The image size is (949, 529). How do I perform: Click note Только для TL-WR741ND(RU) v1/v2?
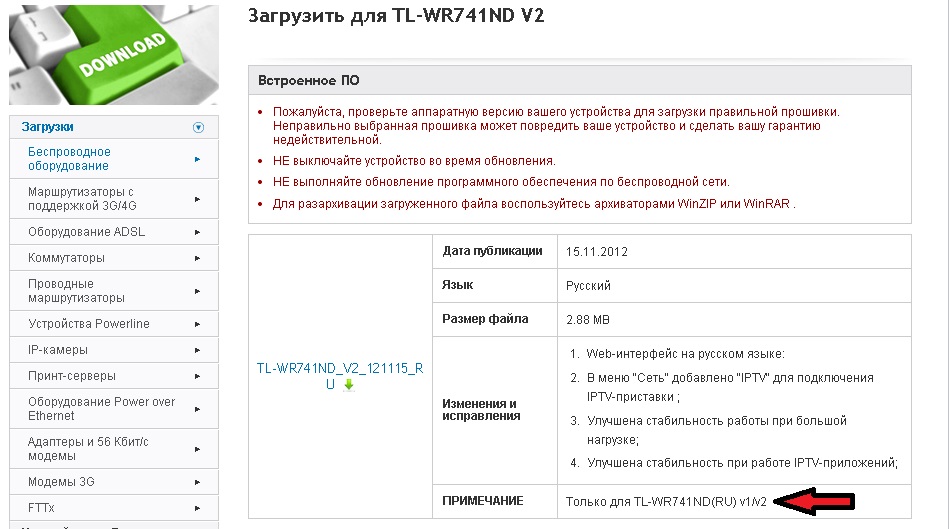coord(666,502)
